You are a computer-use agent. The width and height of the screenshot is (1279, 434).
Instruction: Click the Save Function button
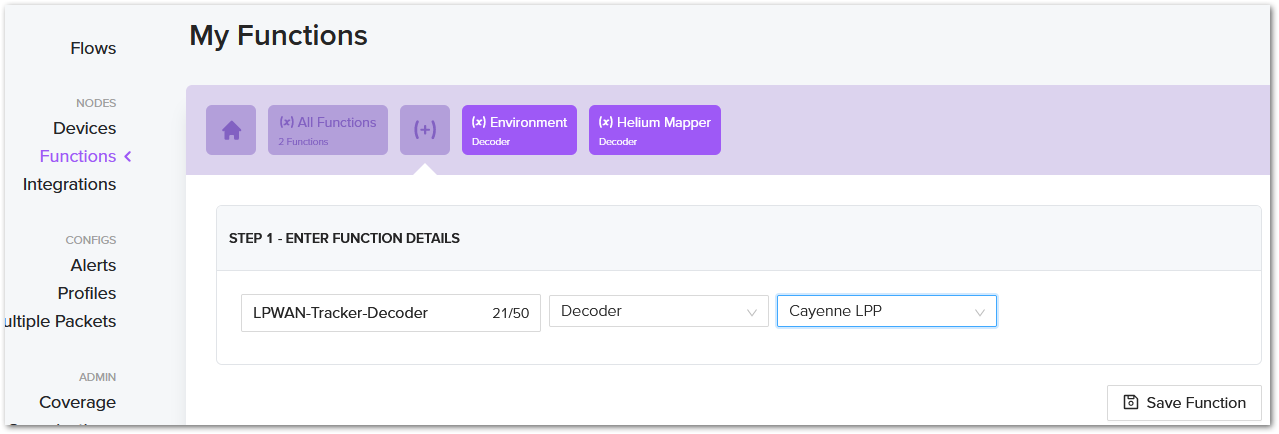[x=1184, y=402]
